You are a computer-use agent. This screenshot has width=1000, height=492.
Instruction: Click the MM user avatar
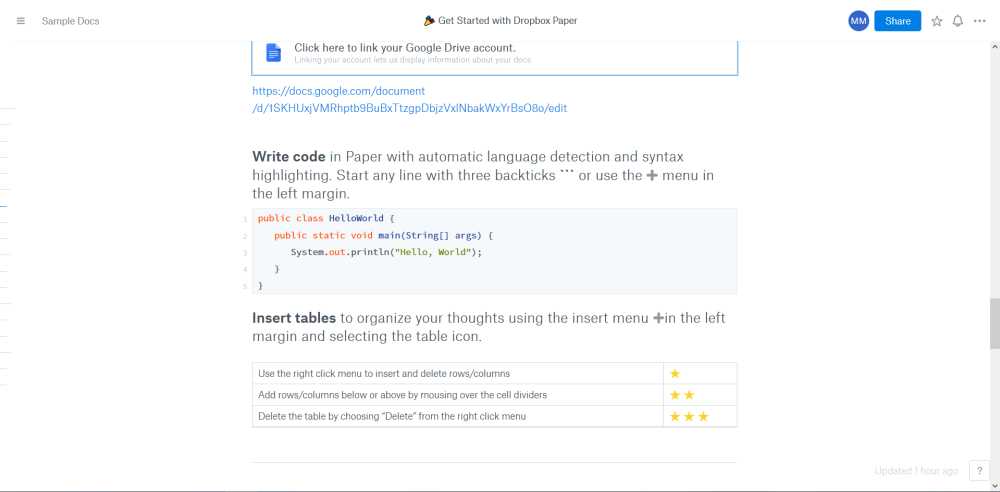[x=858, y=21]
